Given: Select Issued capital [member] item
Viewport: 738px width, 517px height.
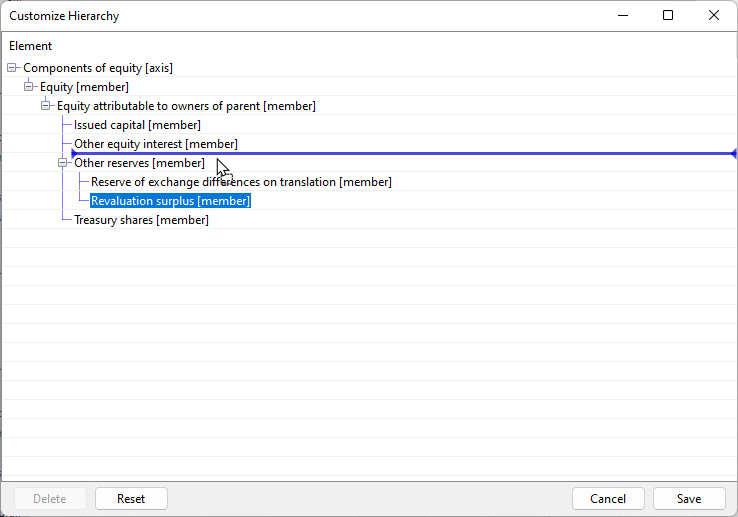Looking at the screenshot, I should tap(137, 125).
